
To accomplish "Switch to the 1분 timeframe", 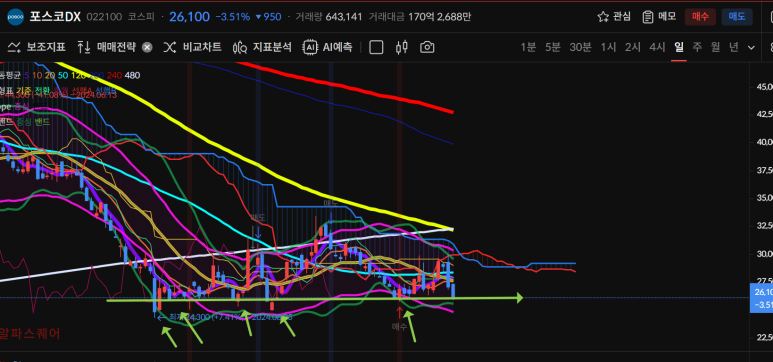I will [528, 47].
